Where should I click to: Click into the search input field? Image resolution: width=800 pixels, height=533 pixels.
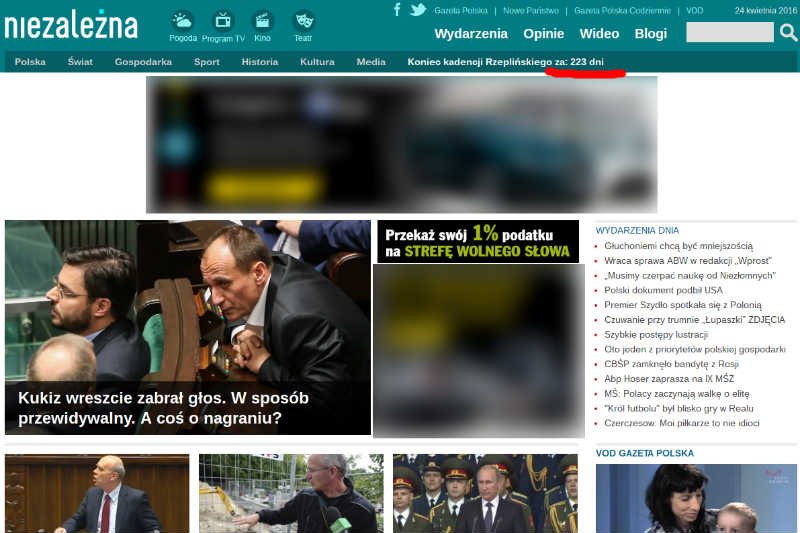[x=730, y=32]
